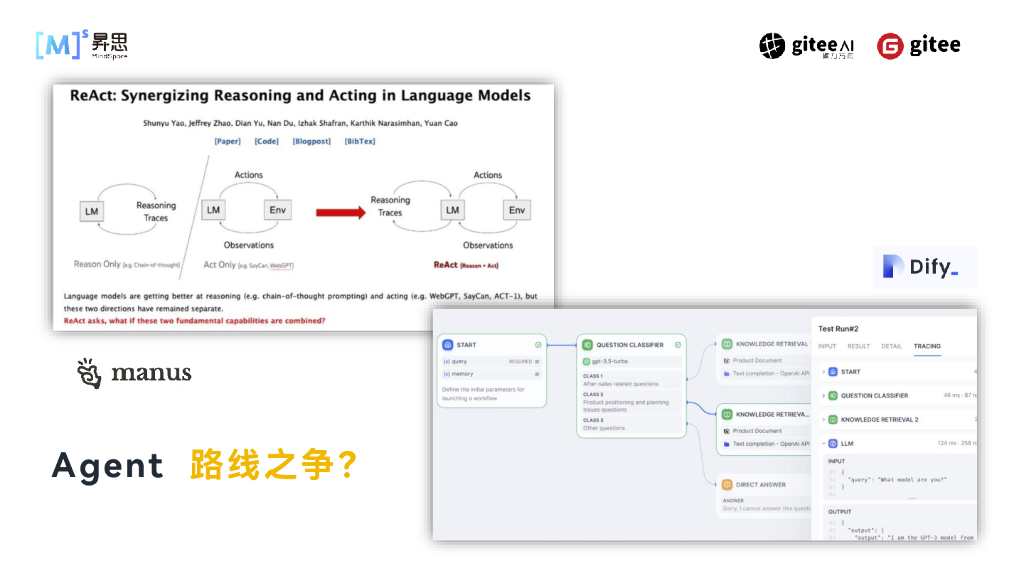Click the variable icon beside query

(447, 361)
